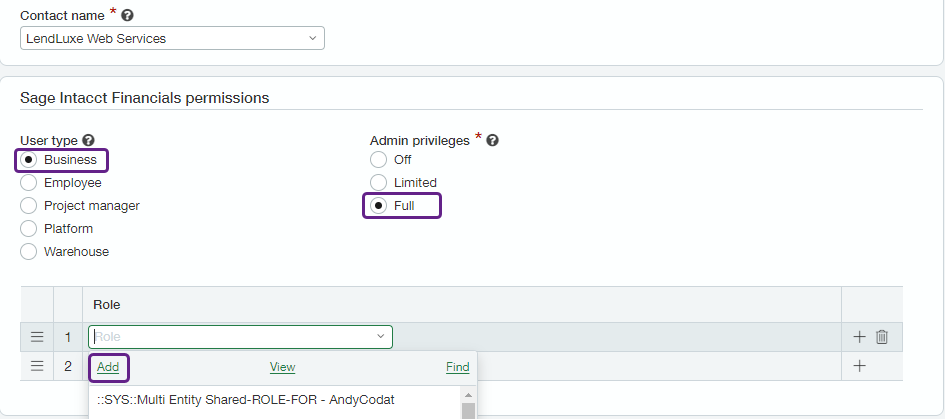Turn Admin privileges Off
The height and width of the screenshot is (419, 945).
378,160
